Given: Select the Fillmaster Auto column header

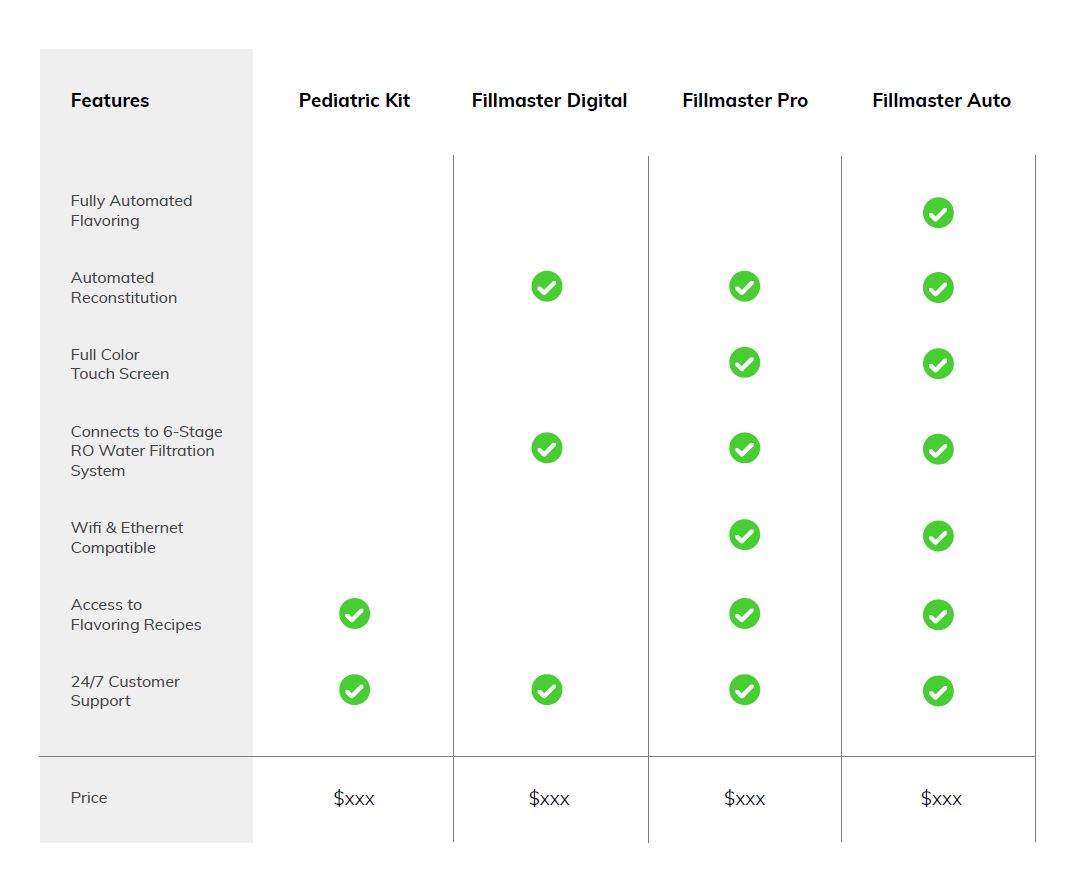Looking at the screenshot, I should pos(941,101).
